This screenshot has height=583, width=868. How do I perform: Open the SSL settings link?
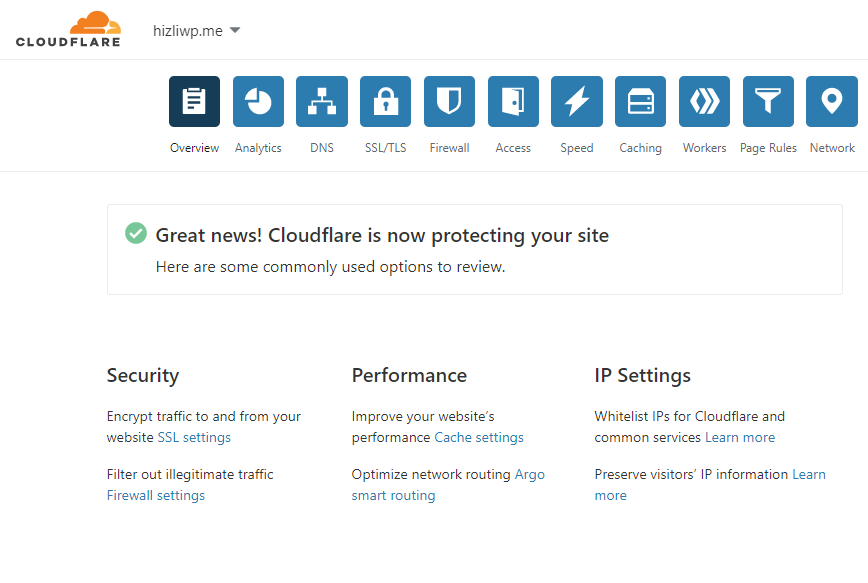pos(194,437)
